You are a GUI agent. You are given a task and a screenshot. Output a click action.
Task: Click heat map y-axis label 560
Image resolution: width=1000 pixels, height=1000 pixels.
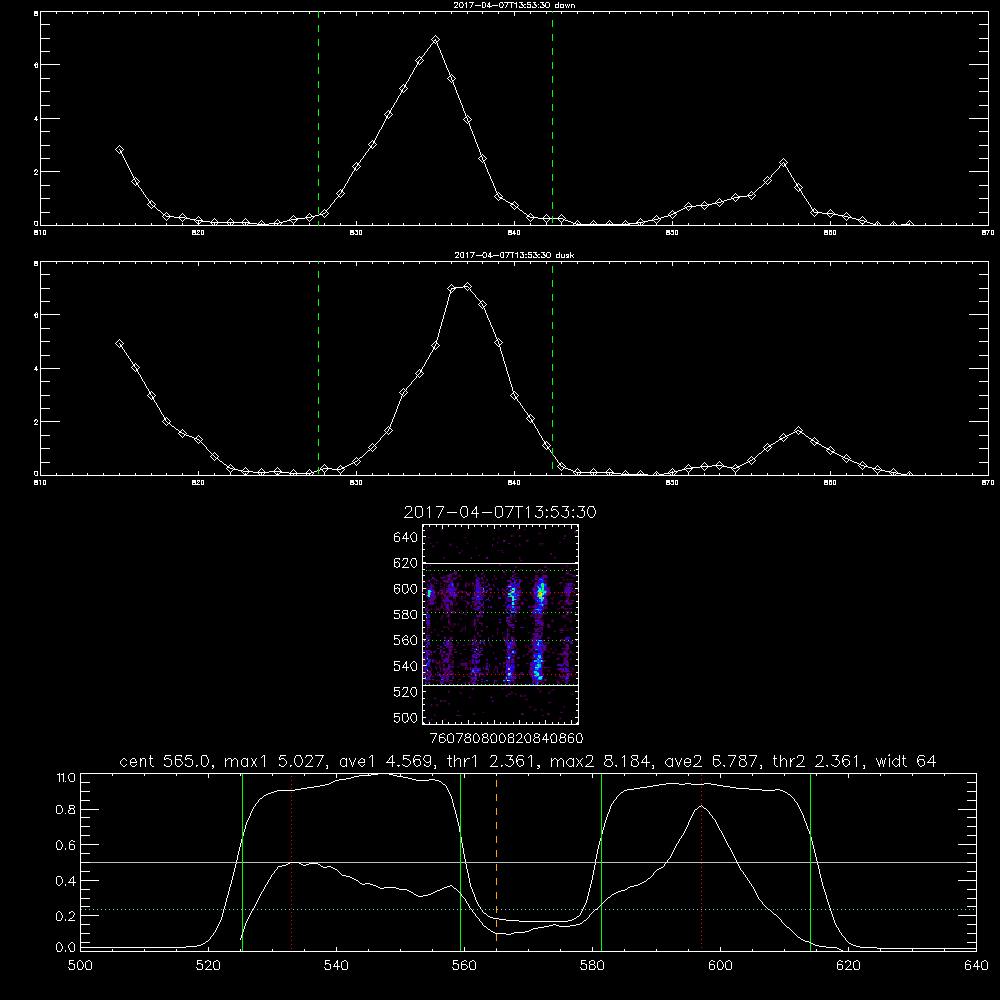tap(406, 640)
